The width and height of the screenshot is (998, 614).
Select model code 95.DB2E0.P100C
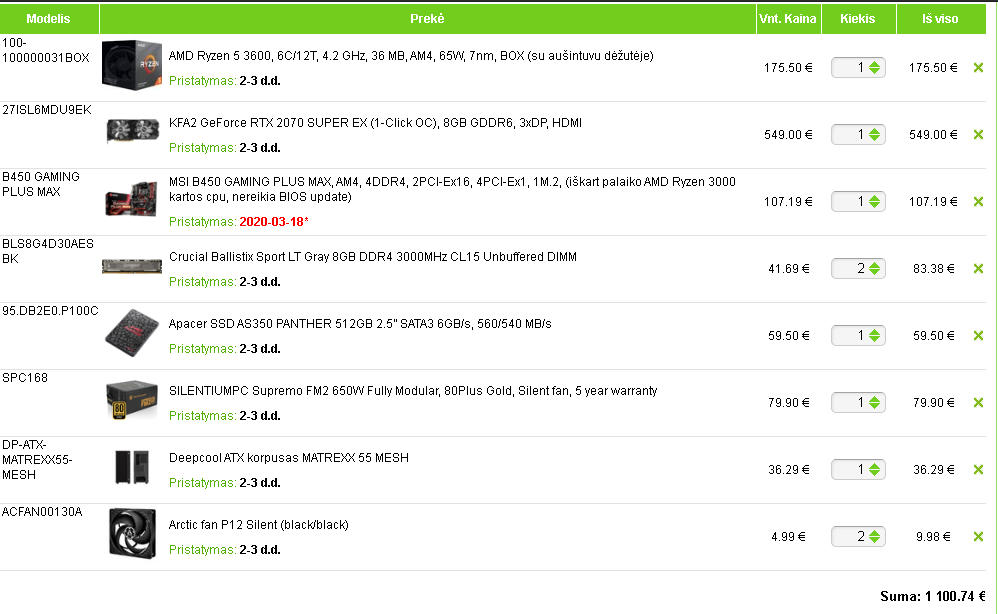point(50,311)
